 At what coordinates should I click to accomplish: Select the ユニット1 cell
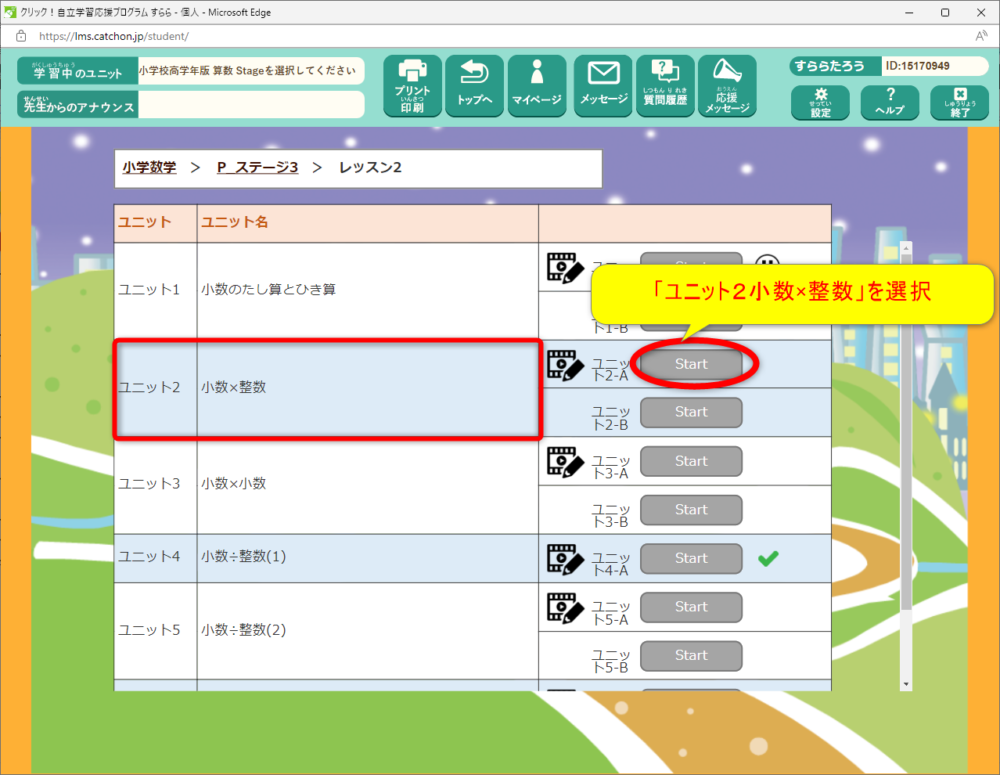(x=156, y=290)
